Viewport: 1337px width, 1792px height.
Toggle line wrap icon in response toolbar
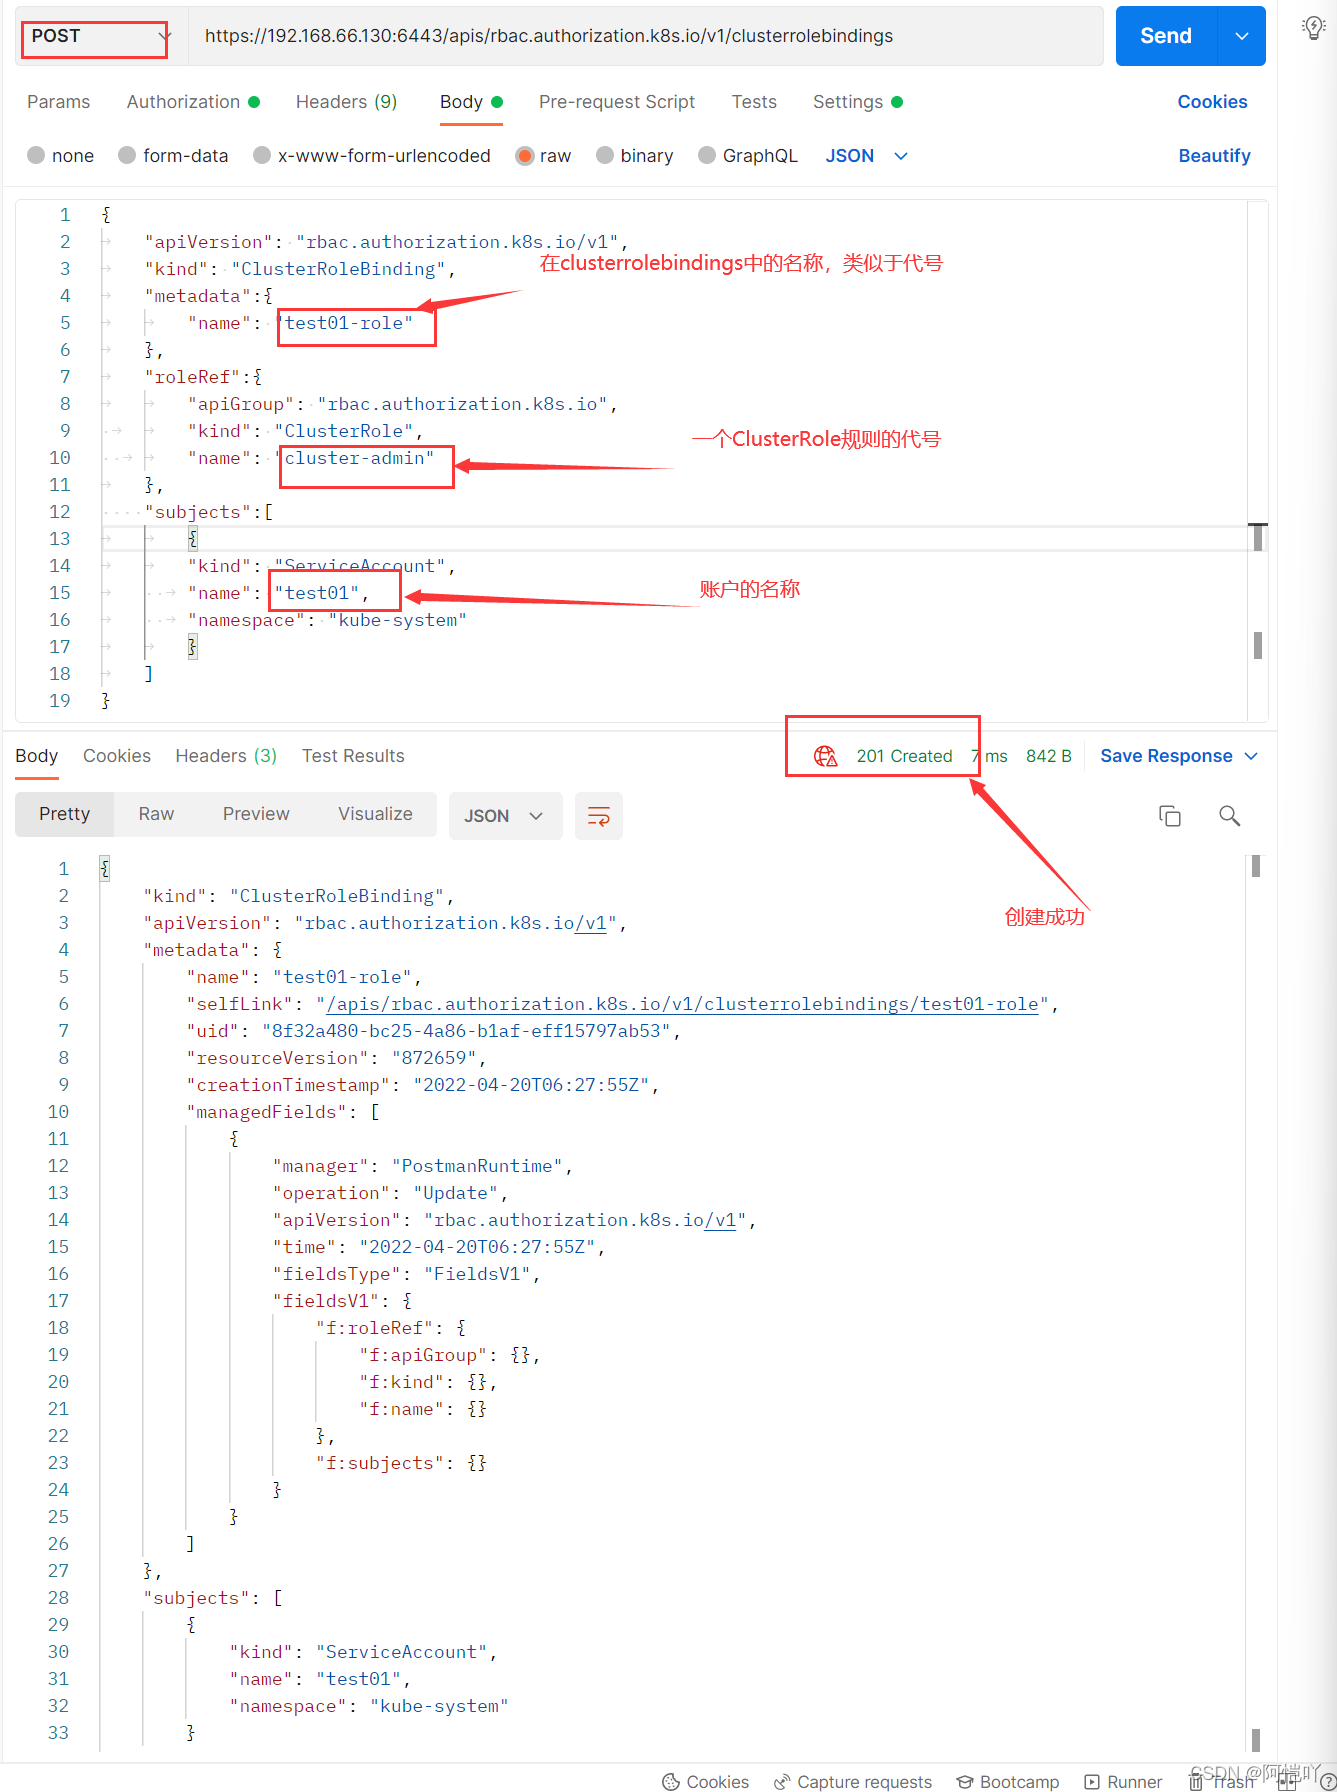(x=599, y=816)
